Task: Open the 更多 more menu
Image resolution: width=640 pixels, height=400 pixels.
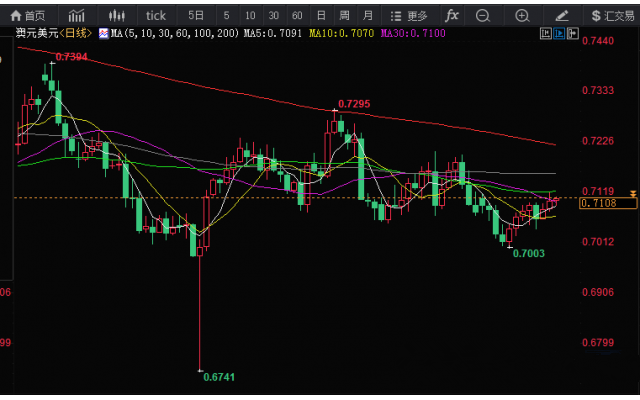Action: (x=409, y=16)
